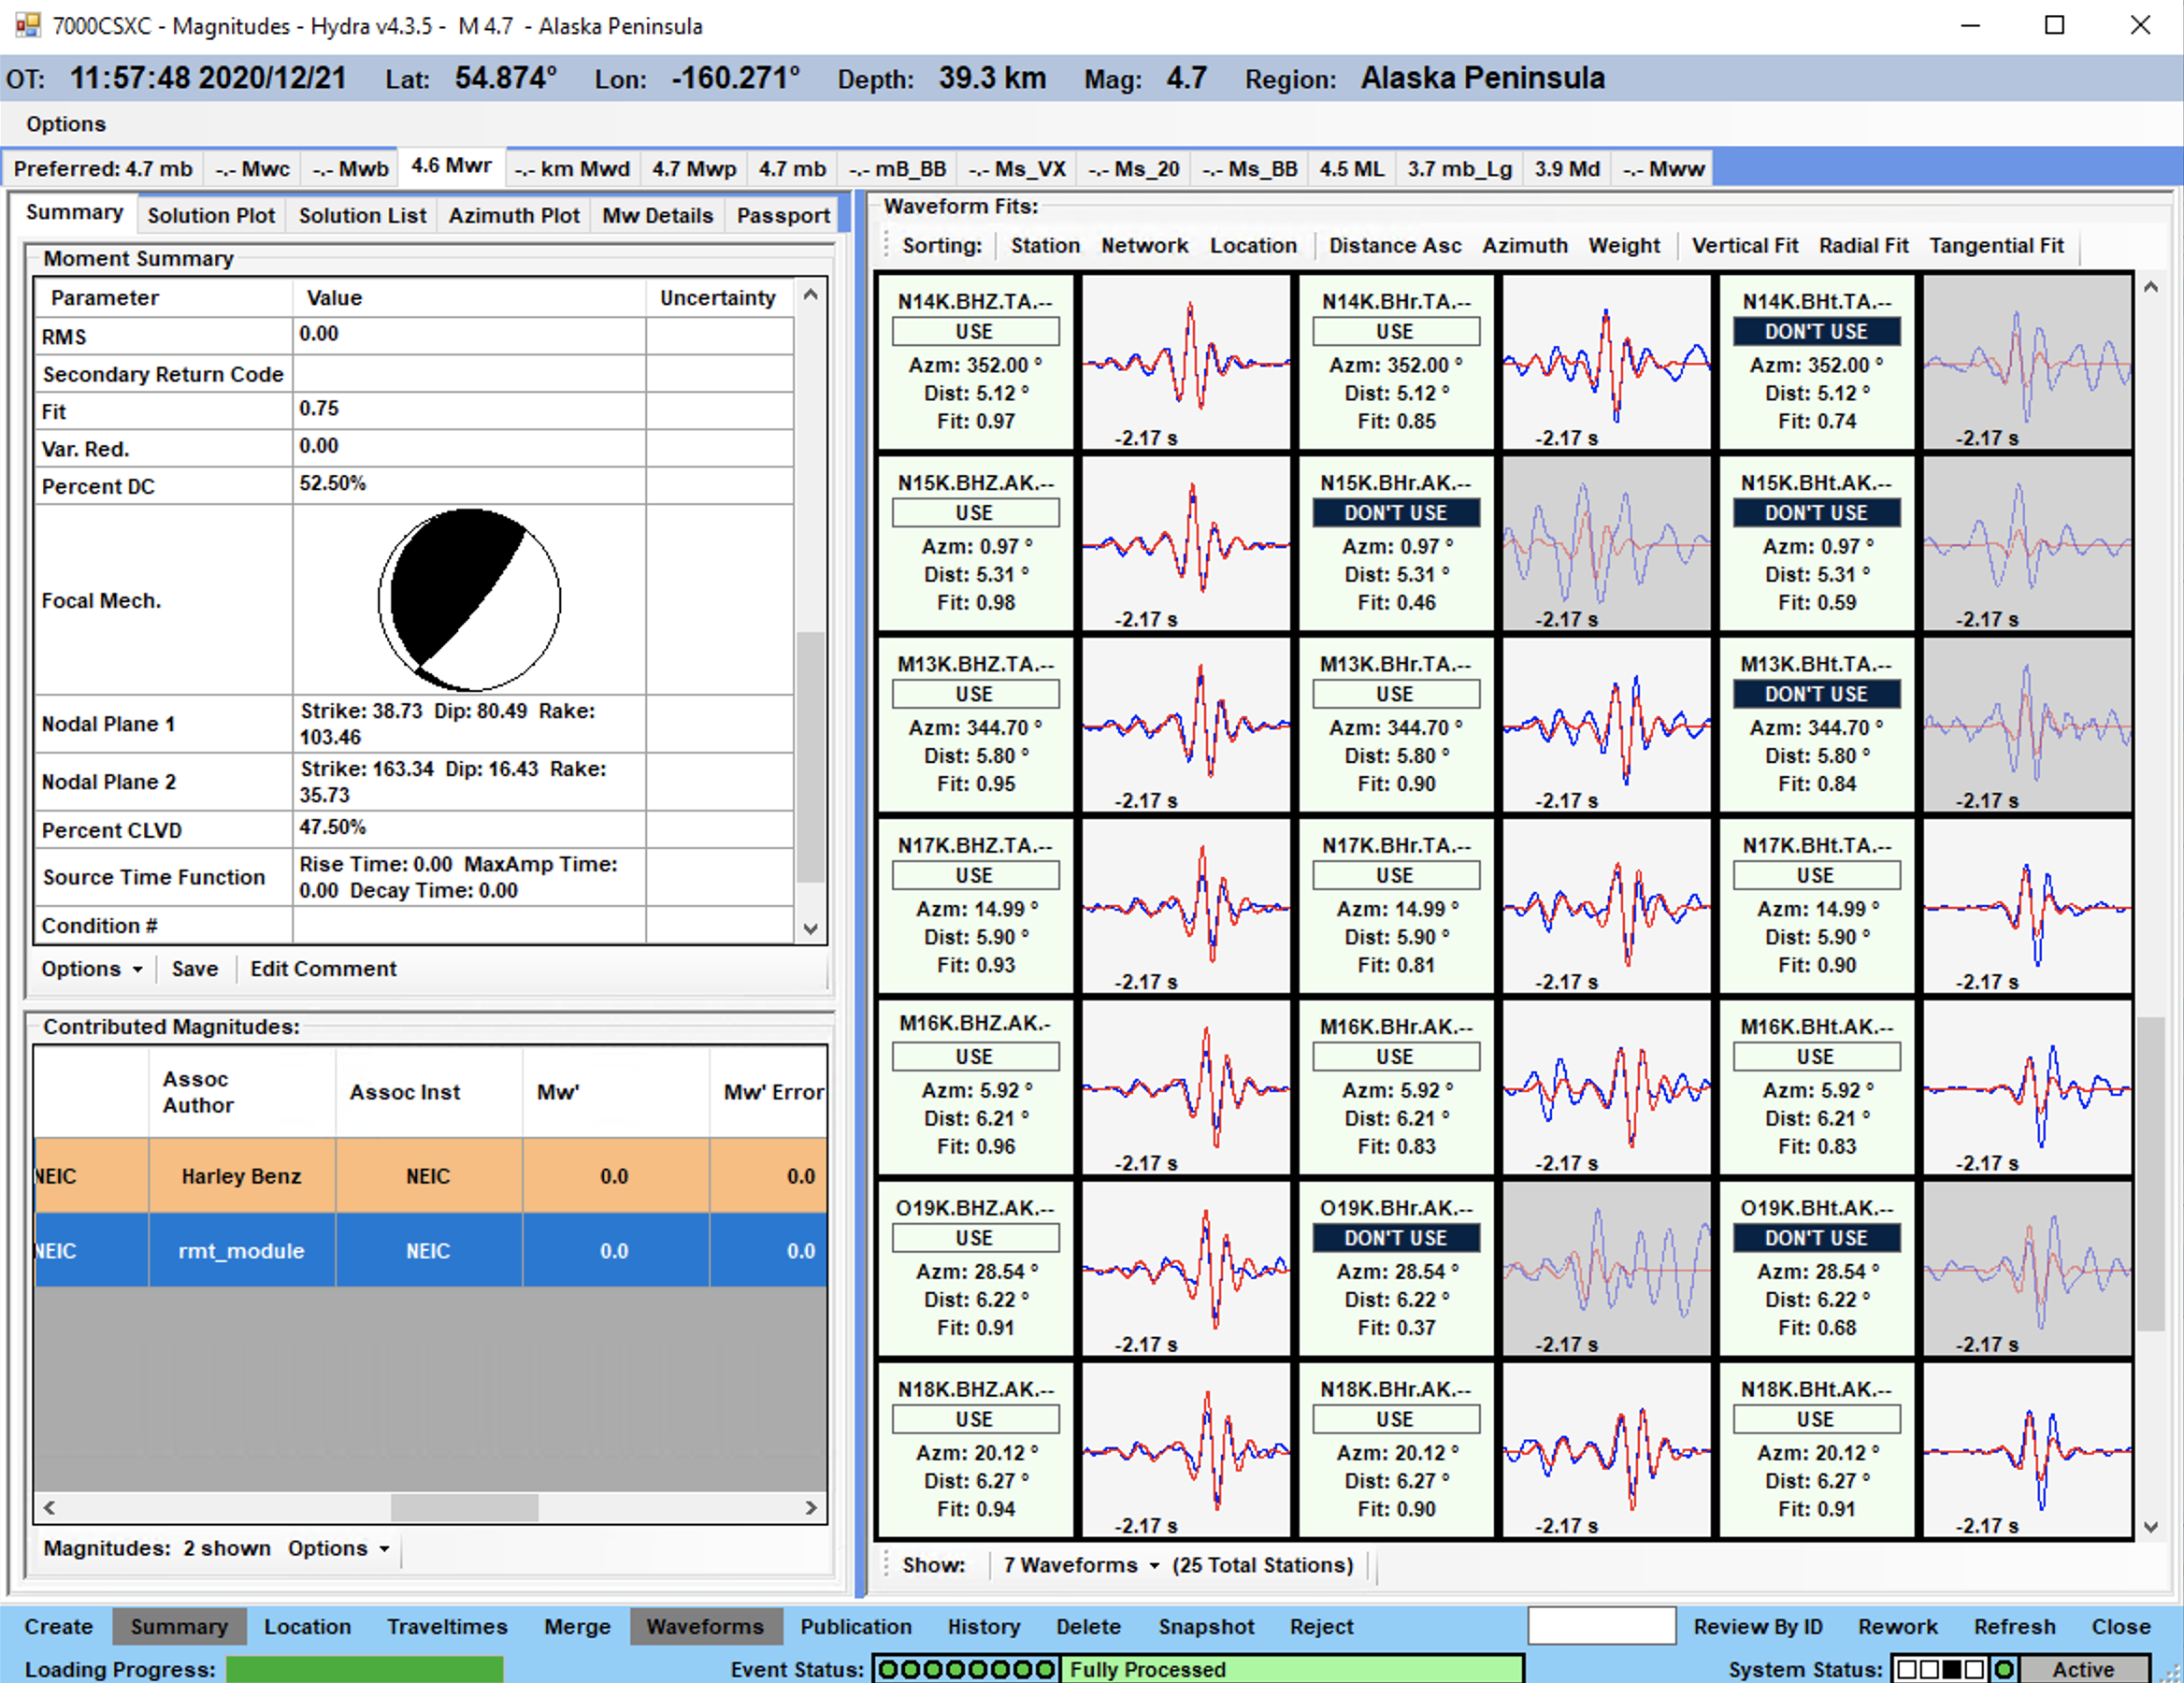Toggle DON'T USE for N15K.BHr.AK
The height and width of the screenshot is (1683, 2184).
(1395, 513)
